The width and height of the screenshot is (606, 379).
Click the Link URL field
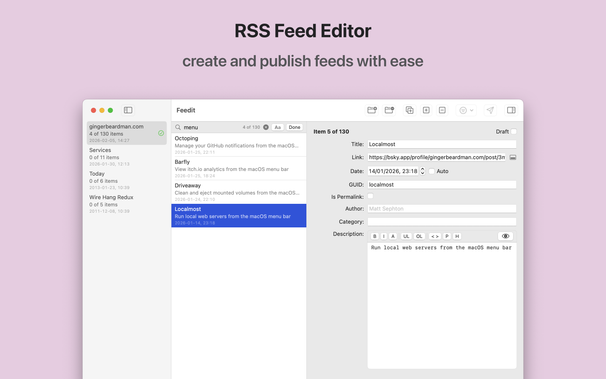(437, 157)
